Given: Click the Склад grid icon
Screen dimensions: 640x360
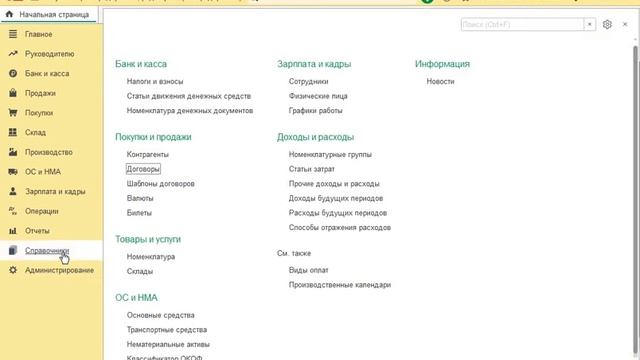Looking at the screenshot, I should [x=13, y=132].
